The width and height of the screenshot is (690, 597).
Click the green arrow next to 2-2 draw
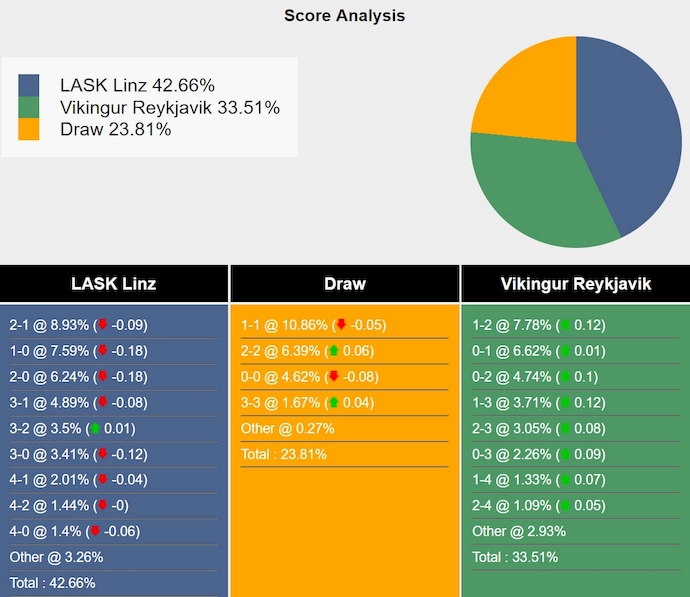click(x=334, y=351)
